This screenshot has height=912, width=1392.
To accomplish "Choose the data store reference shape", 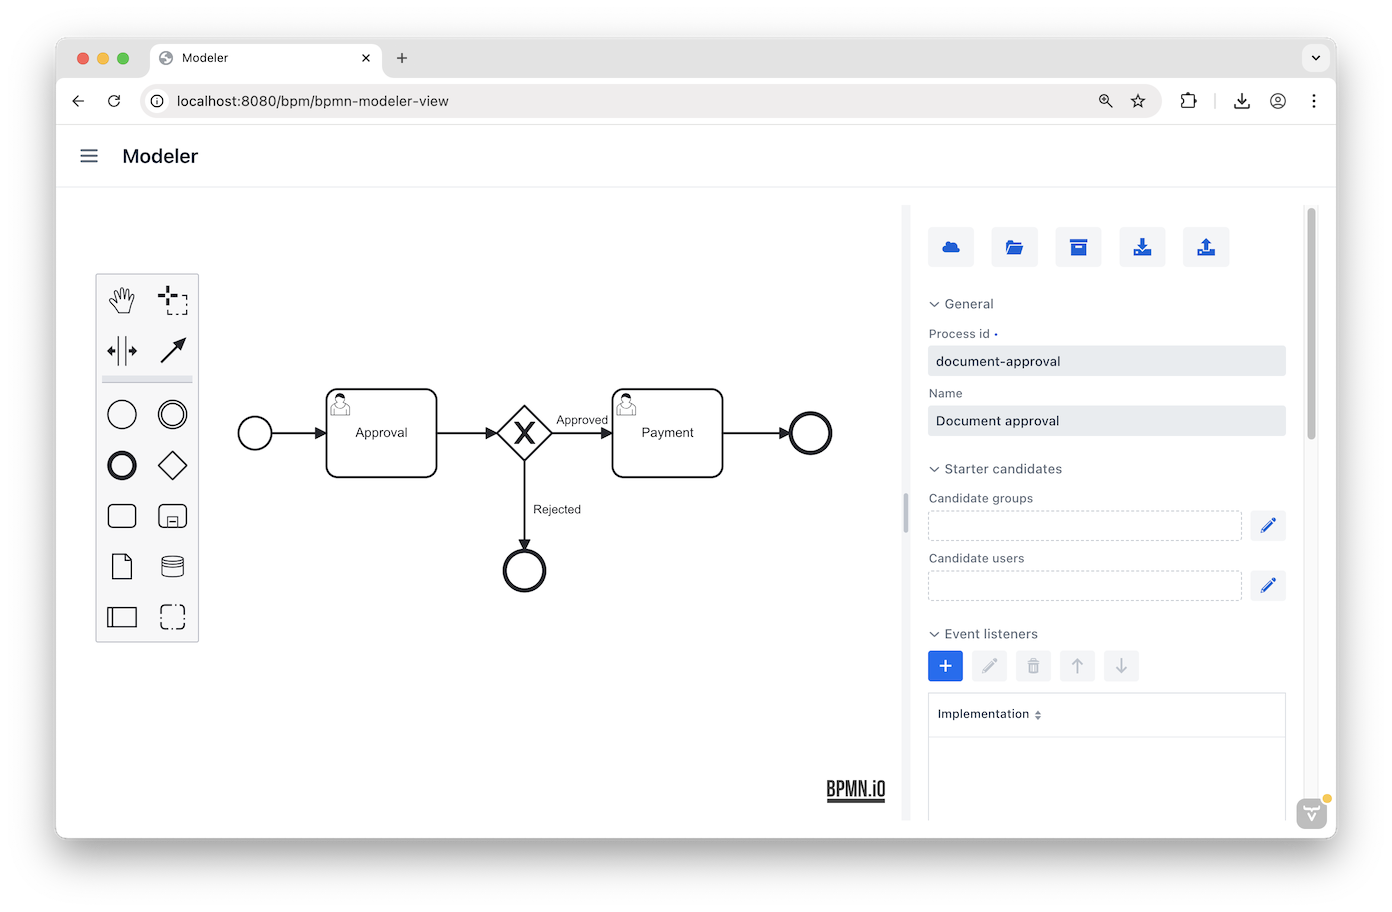I will click(172, 567).
